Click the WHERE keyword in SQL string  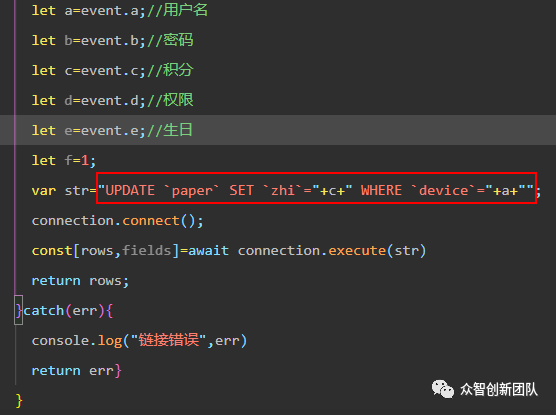(381, 190)
